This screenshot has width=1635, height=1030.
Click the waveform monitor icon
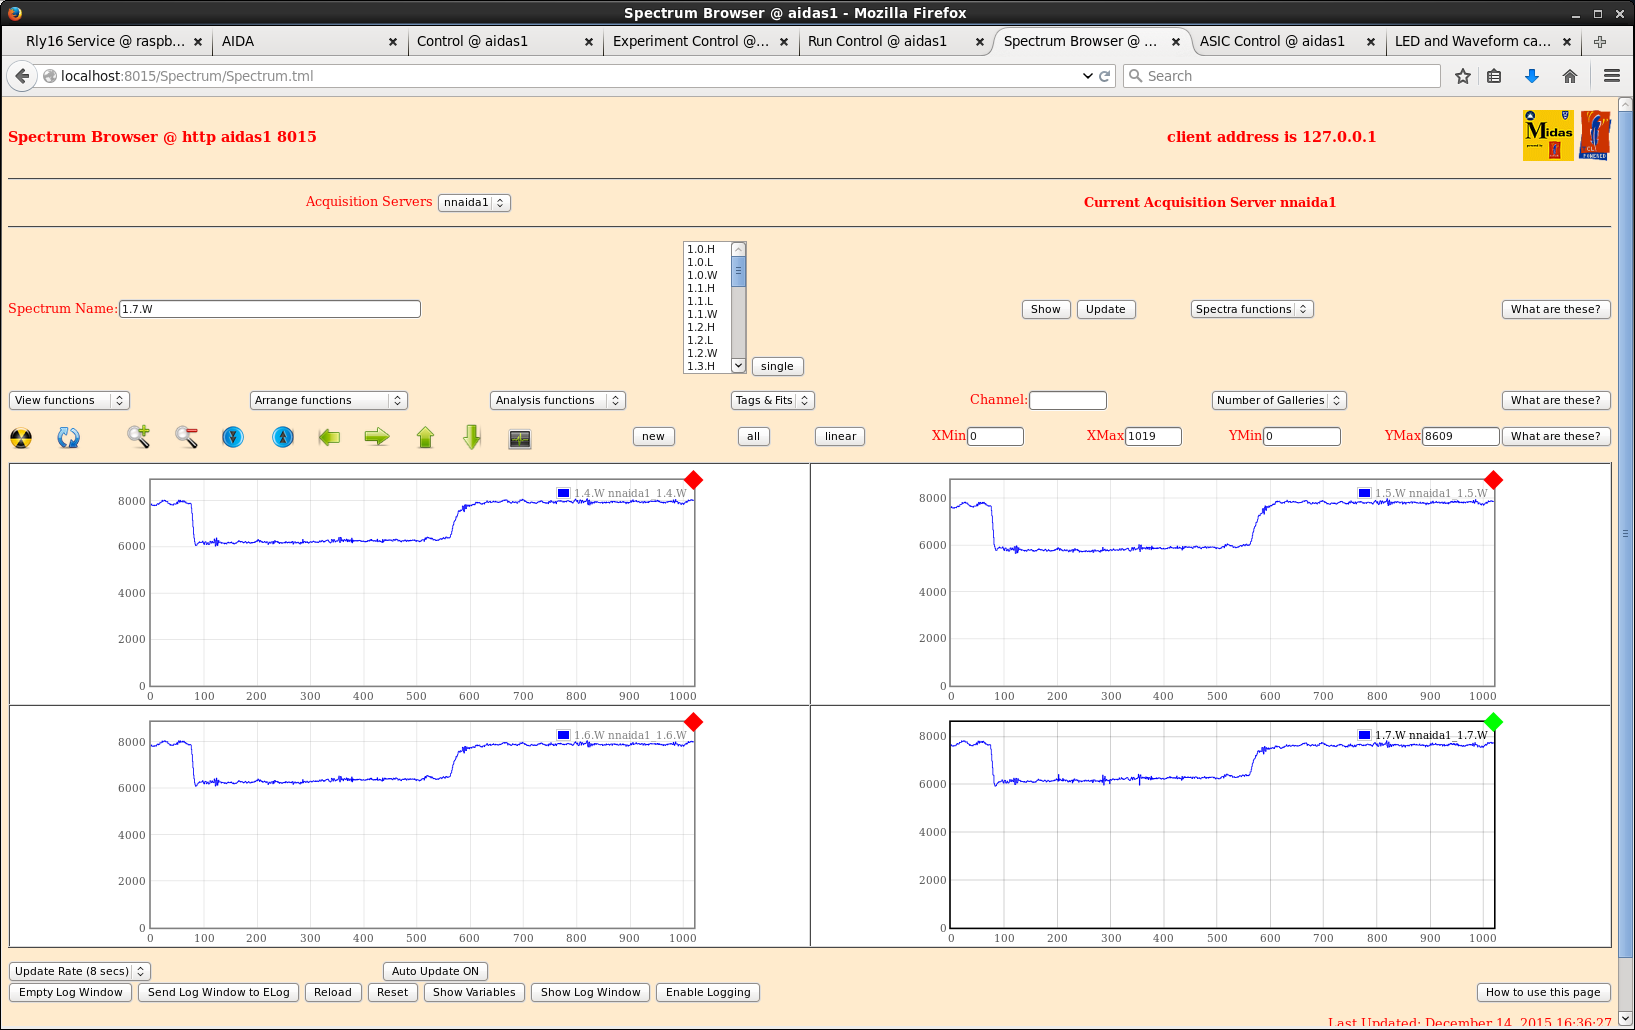pos(520,439)
